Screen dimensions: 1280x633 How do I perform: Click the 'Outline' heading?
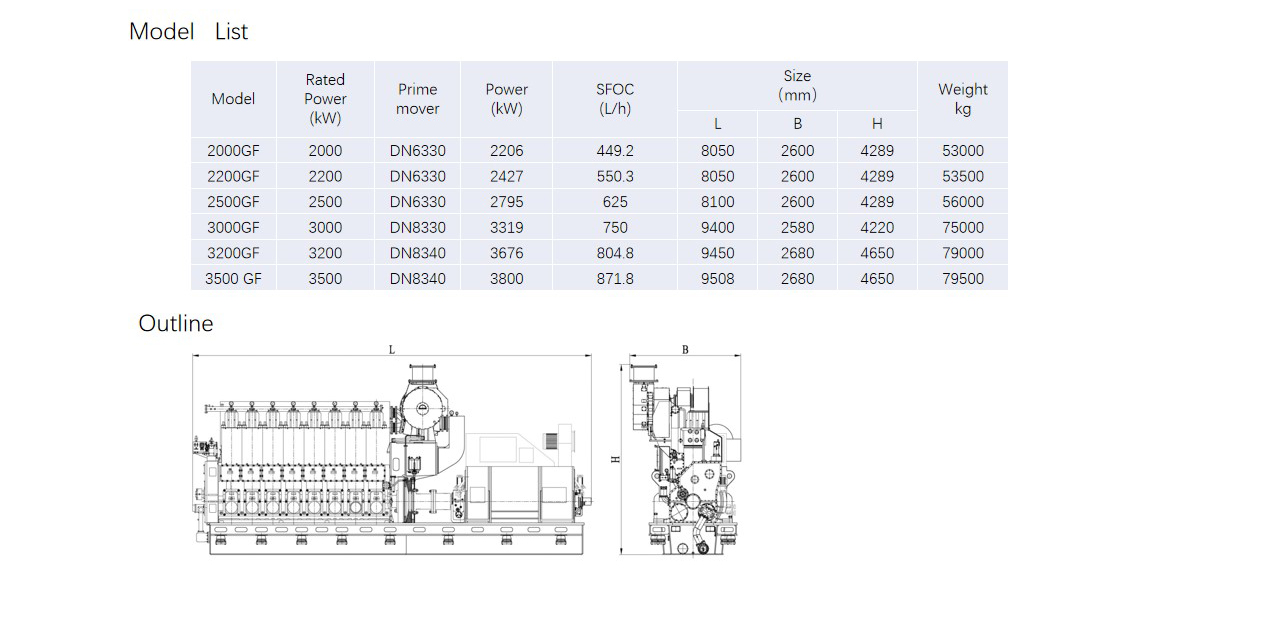pos(176,324)
